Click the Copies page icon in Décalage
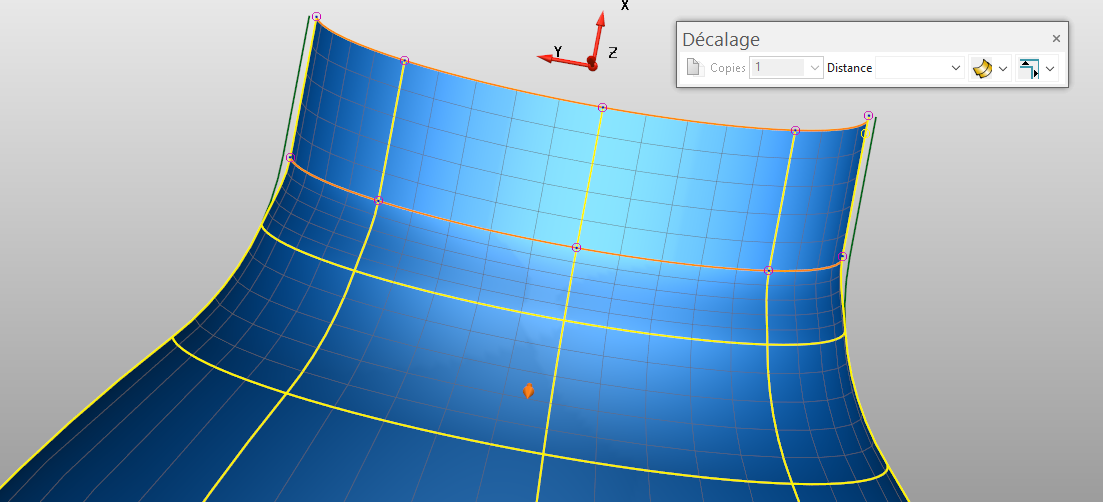The height and width of the screenshot is (502, 1103). tap(695, 68)
